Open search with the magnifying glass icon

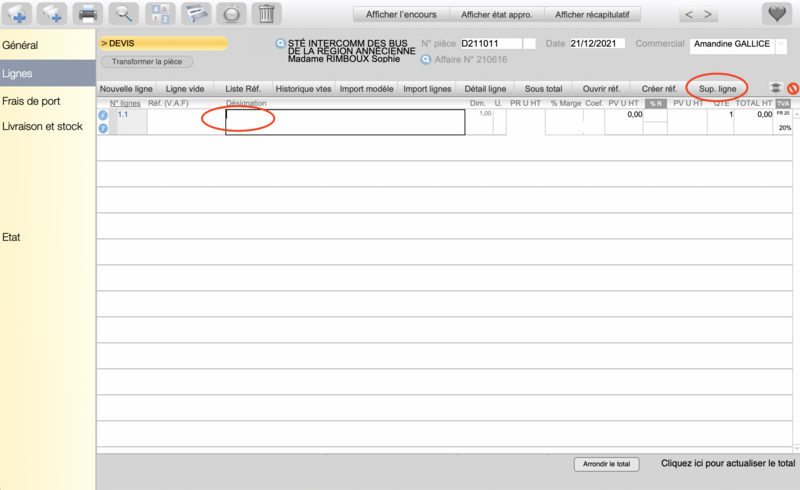click(x=123, y=14)
